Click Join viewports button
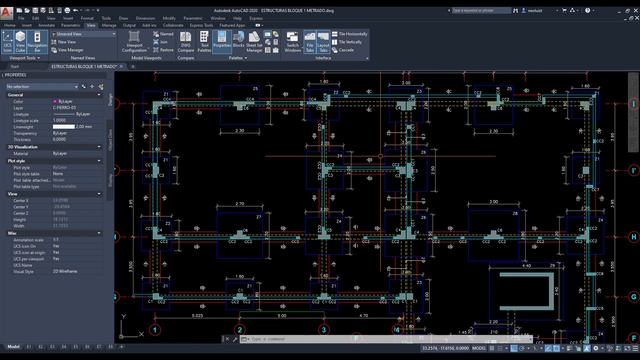This screenshot has width=640, height=360. tap(160, 42)
